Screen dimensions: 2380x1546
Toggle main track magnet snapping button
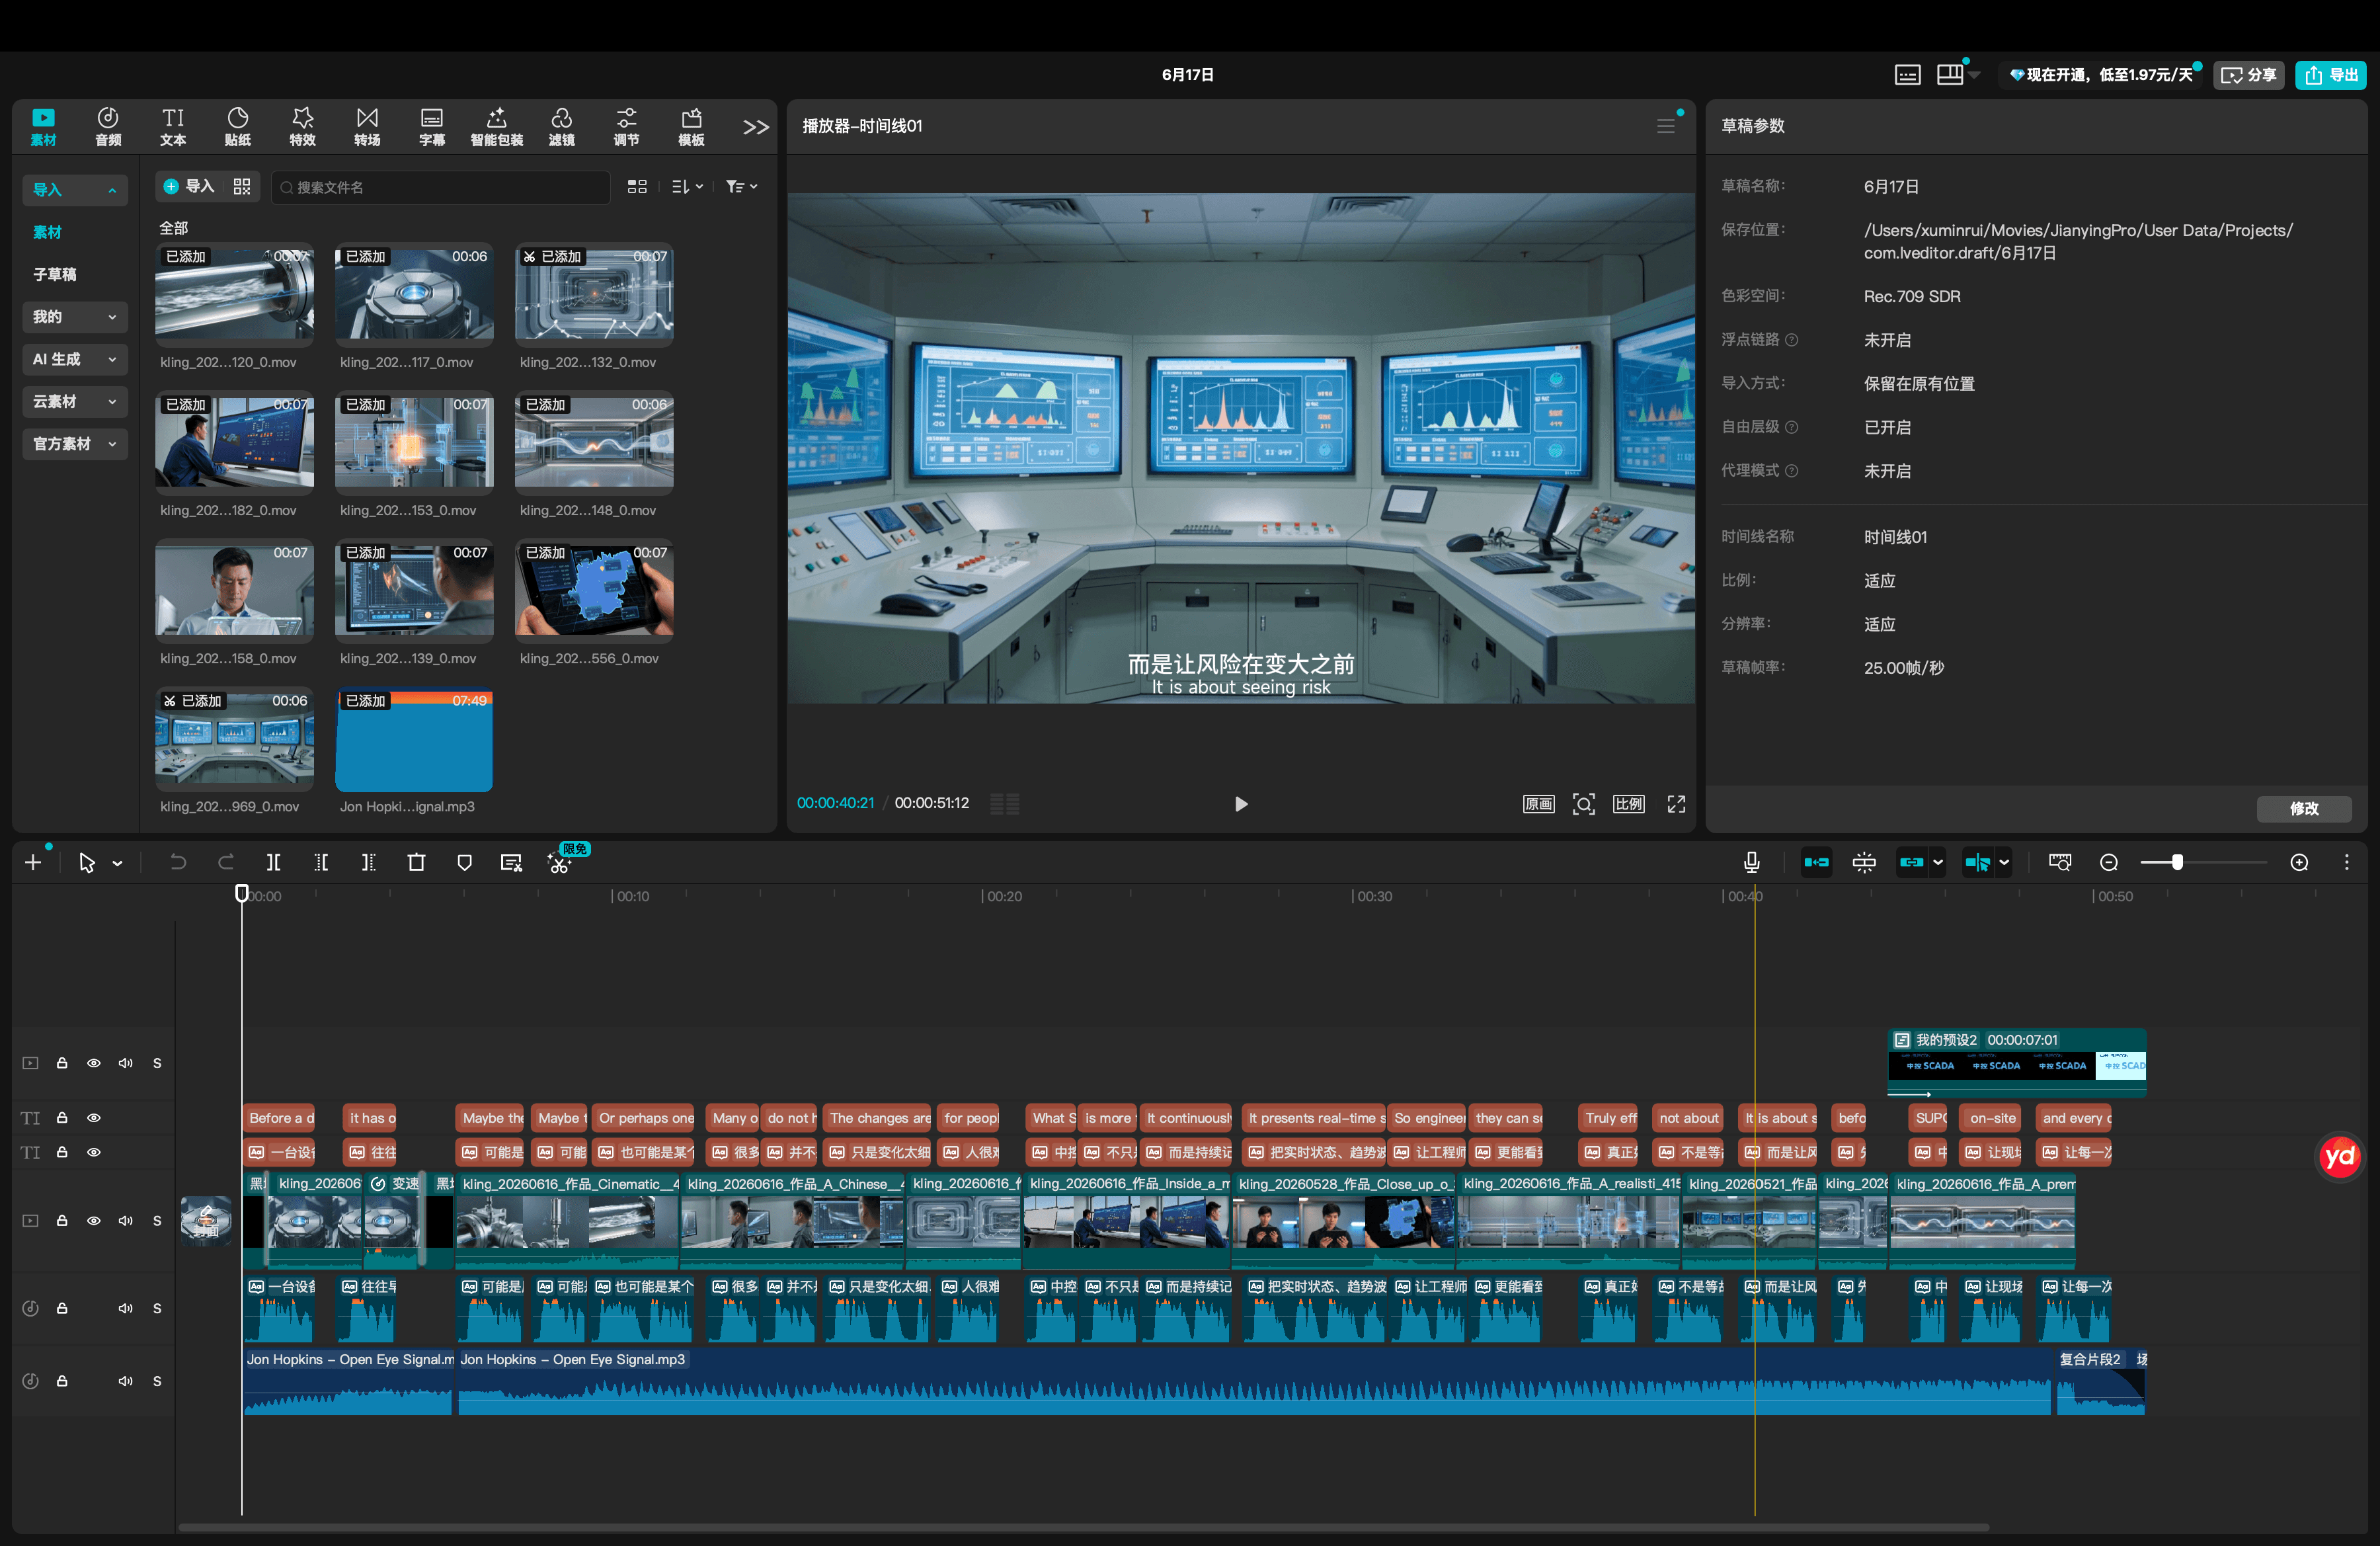[x=1816, y=862]
